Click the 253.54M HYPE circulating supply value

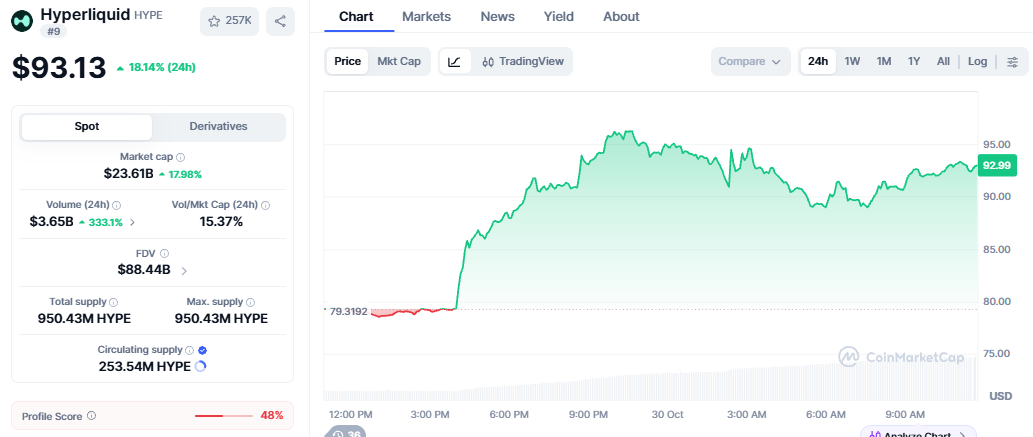[x=145, y=366]
